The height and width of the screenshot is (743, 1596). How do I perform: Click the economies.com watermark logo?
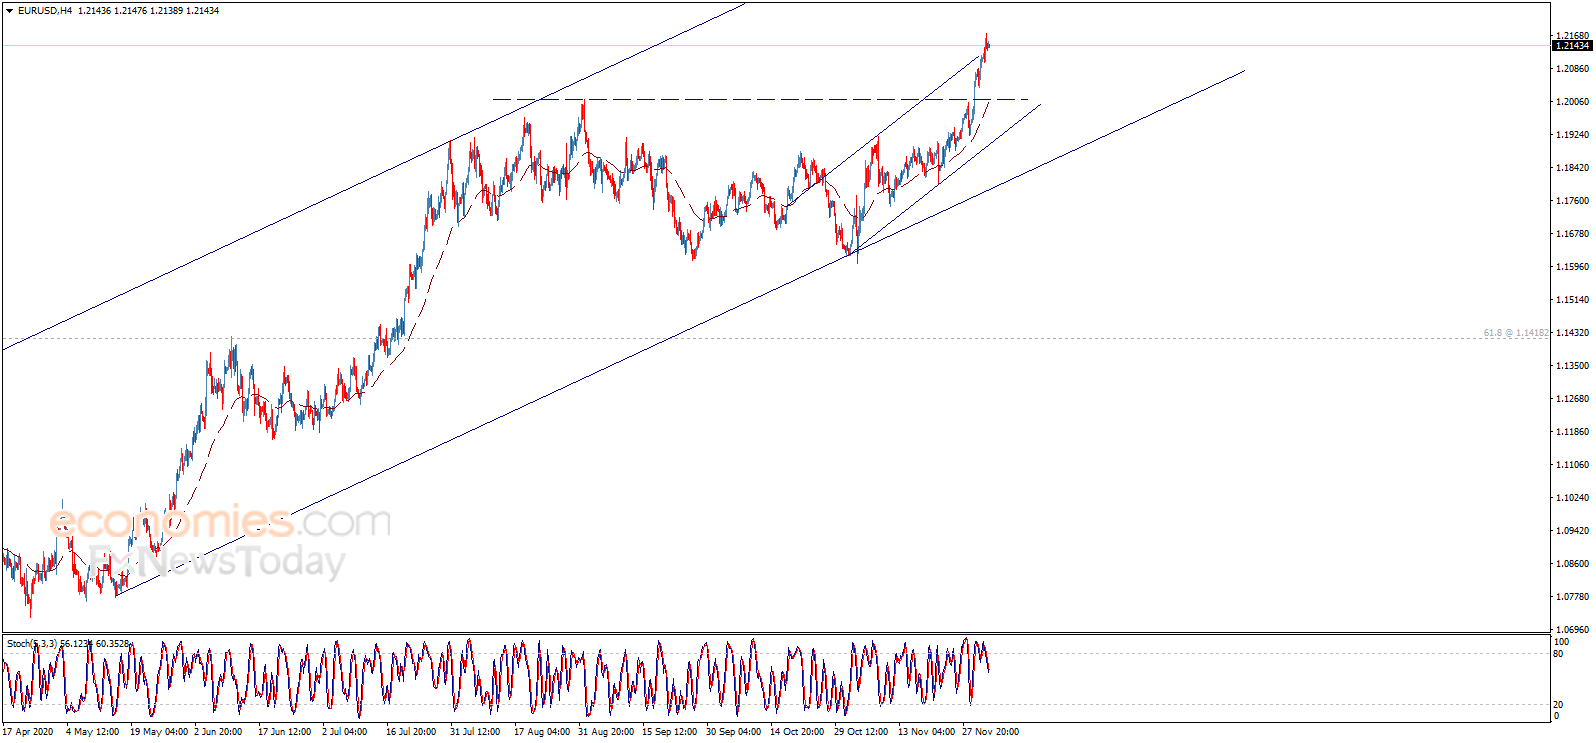coord(220,521)
